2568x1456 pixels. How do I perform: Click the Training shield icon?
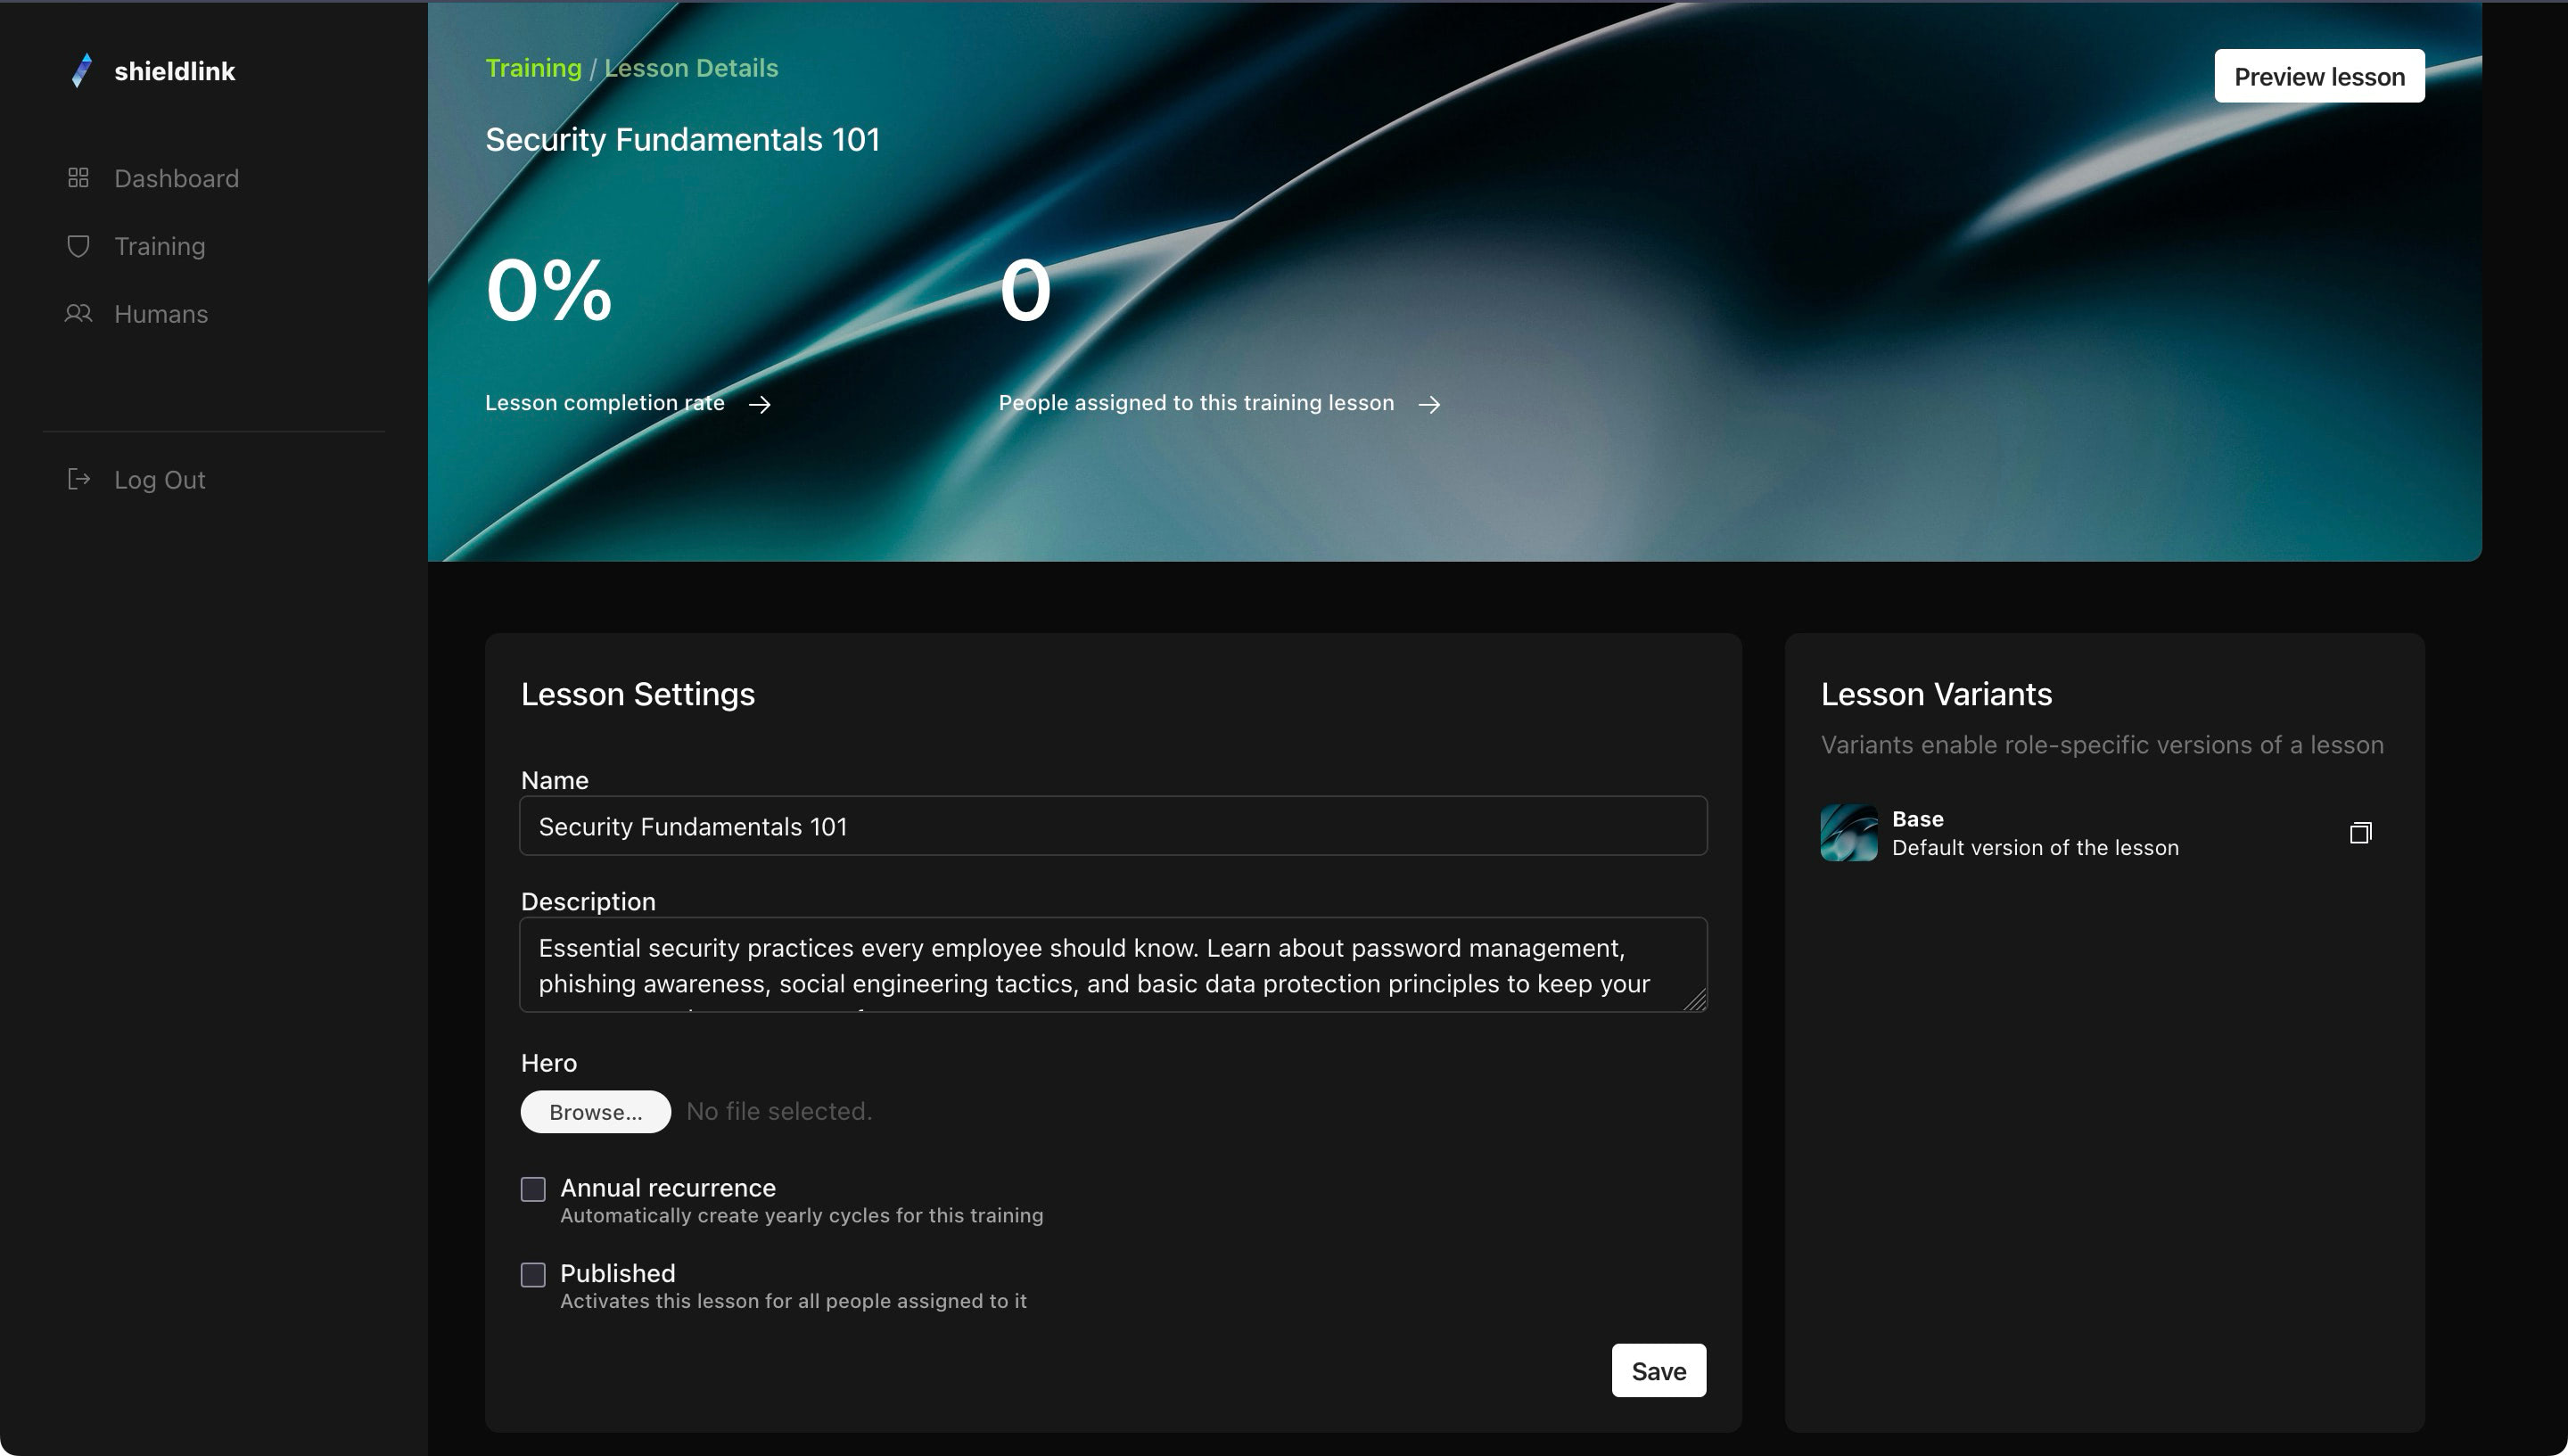point(78,246)
